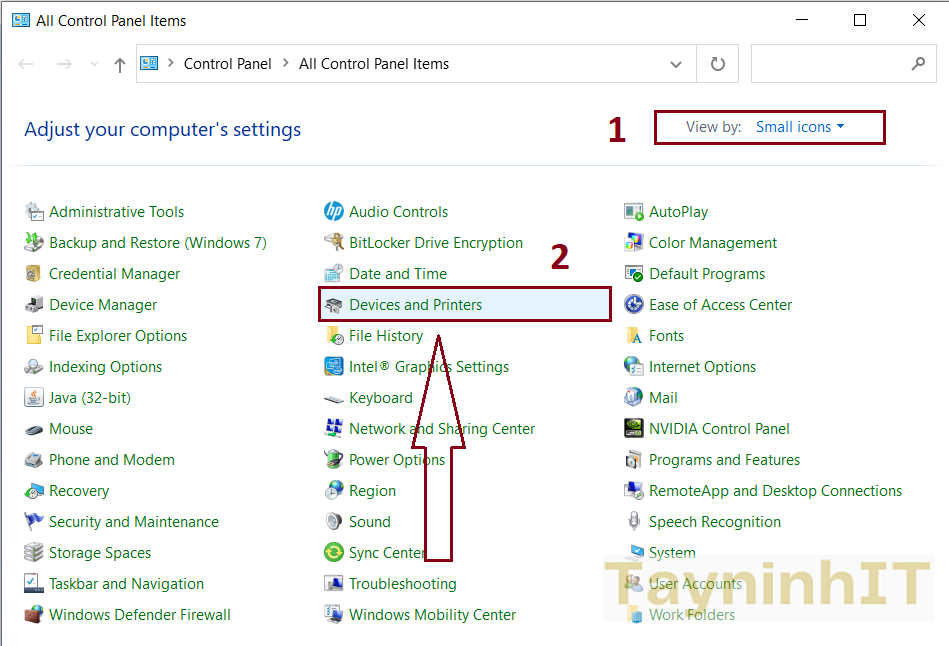The height and width of the screenshot is (646, 949).
Task: Open the Device Manager icon
Action: click(x=34, y=305)
